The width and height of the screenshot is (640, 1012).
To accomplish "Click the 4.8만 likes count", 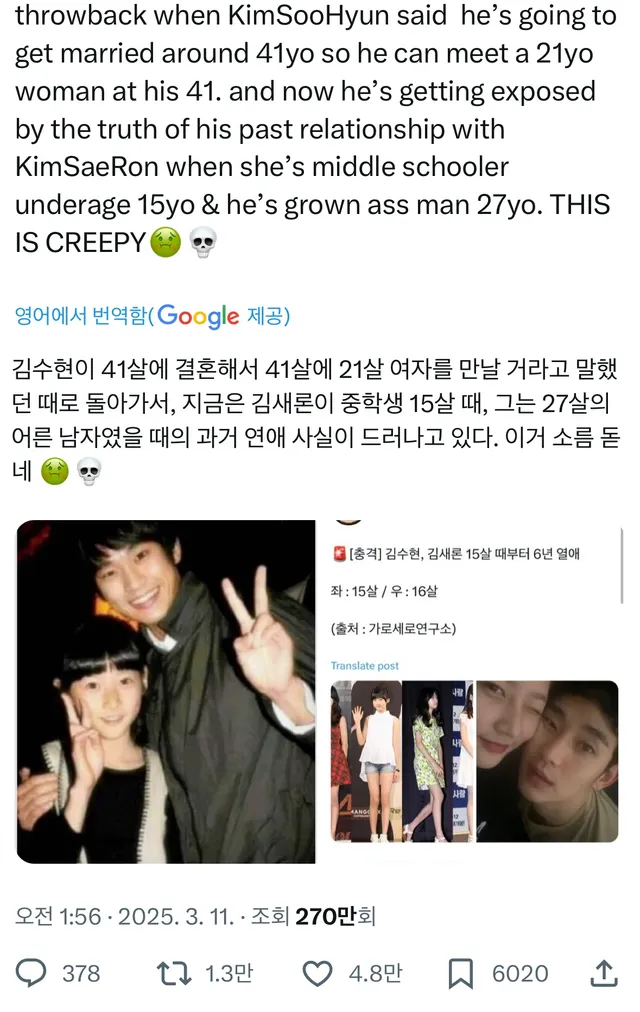I will coord(375,973).
